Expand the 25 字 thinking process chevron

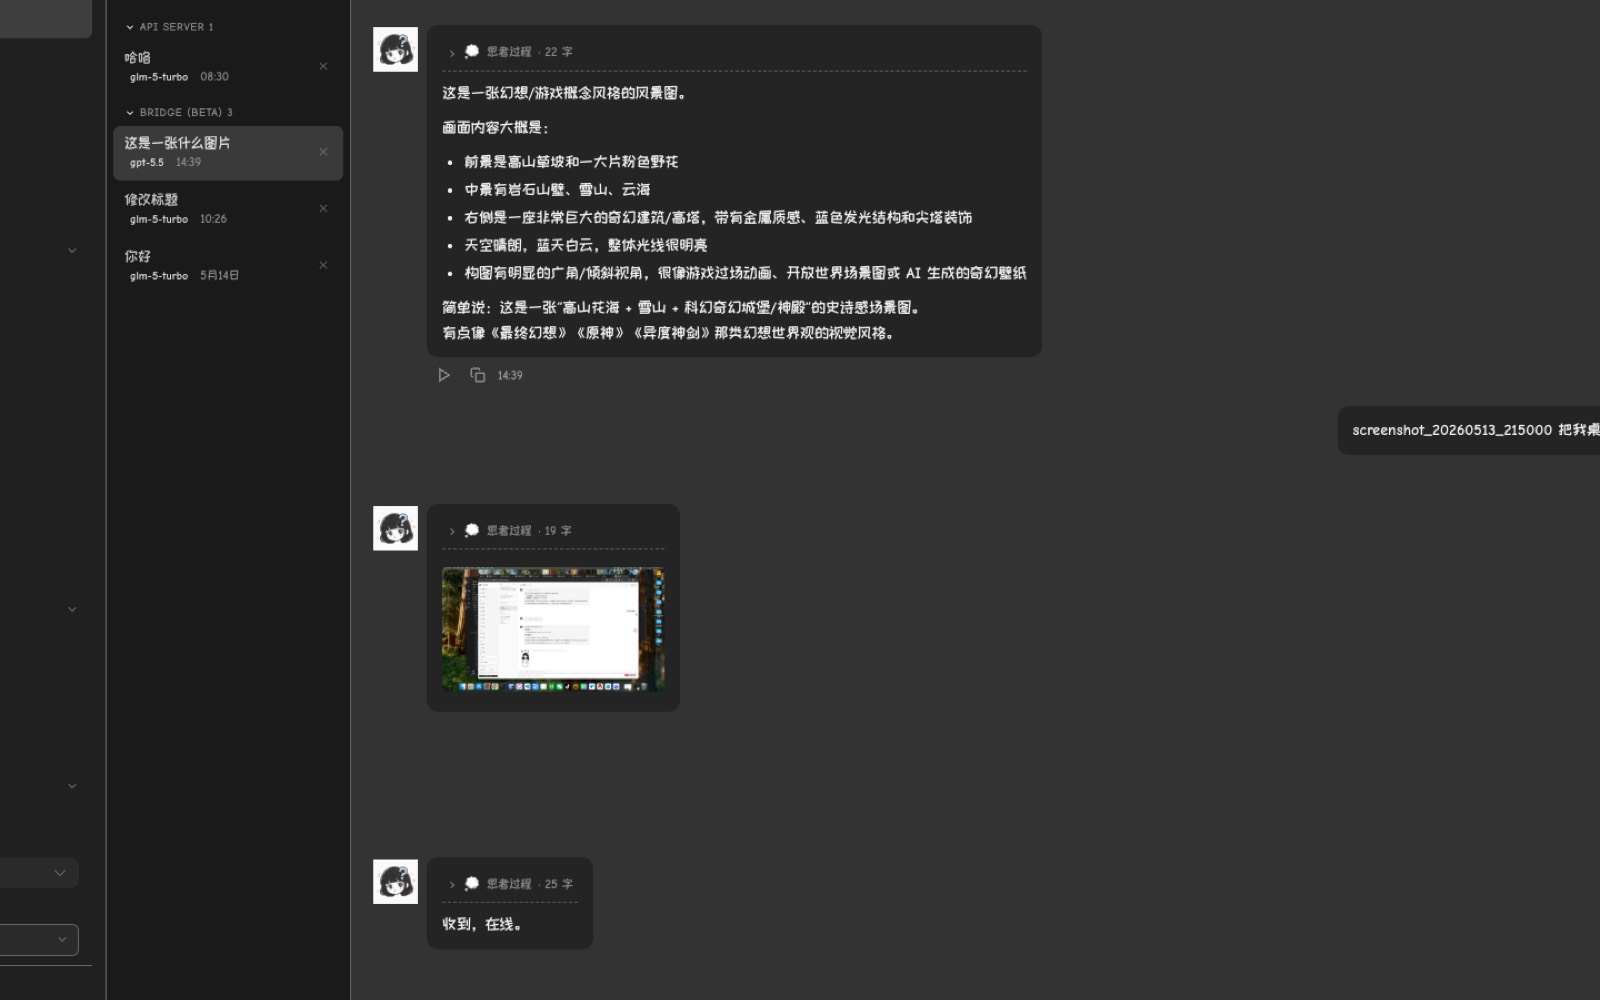pos(452,885)
